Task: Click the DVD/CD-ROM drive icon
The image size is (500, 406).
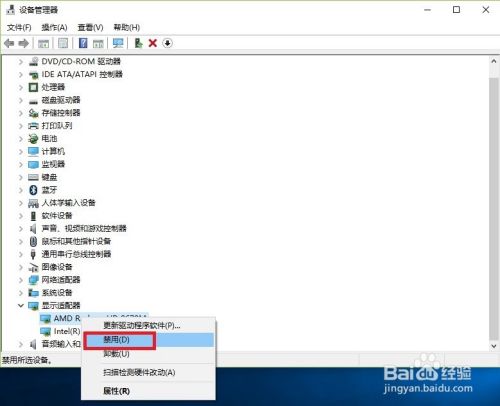Action: point(33,61)
